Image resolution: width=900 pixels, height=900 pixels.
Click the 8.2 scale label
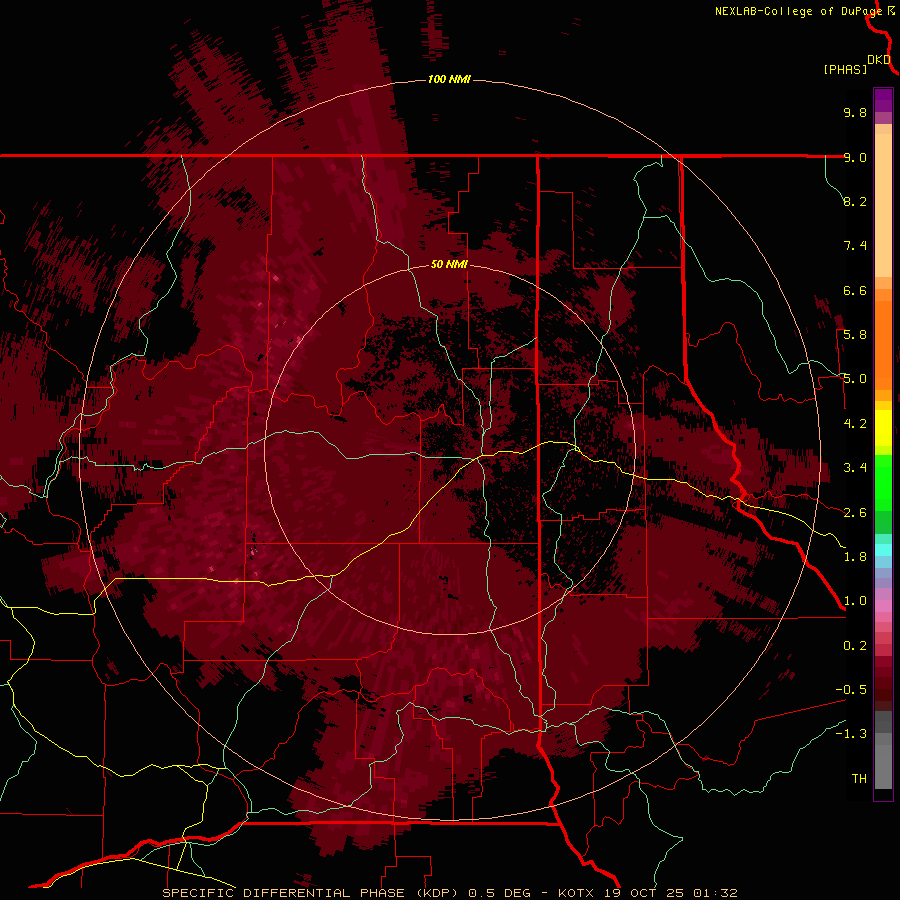pyautogui.click(x=855, y=201)
